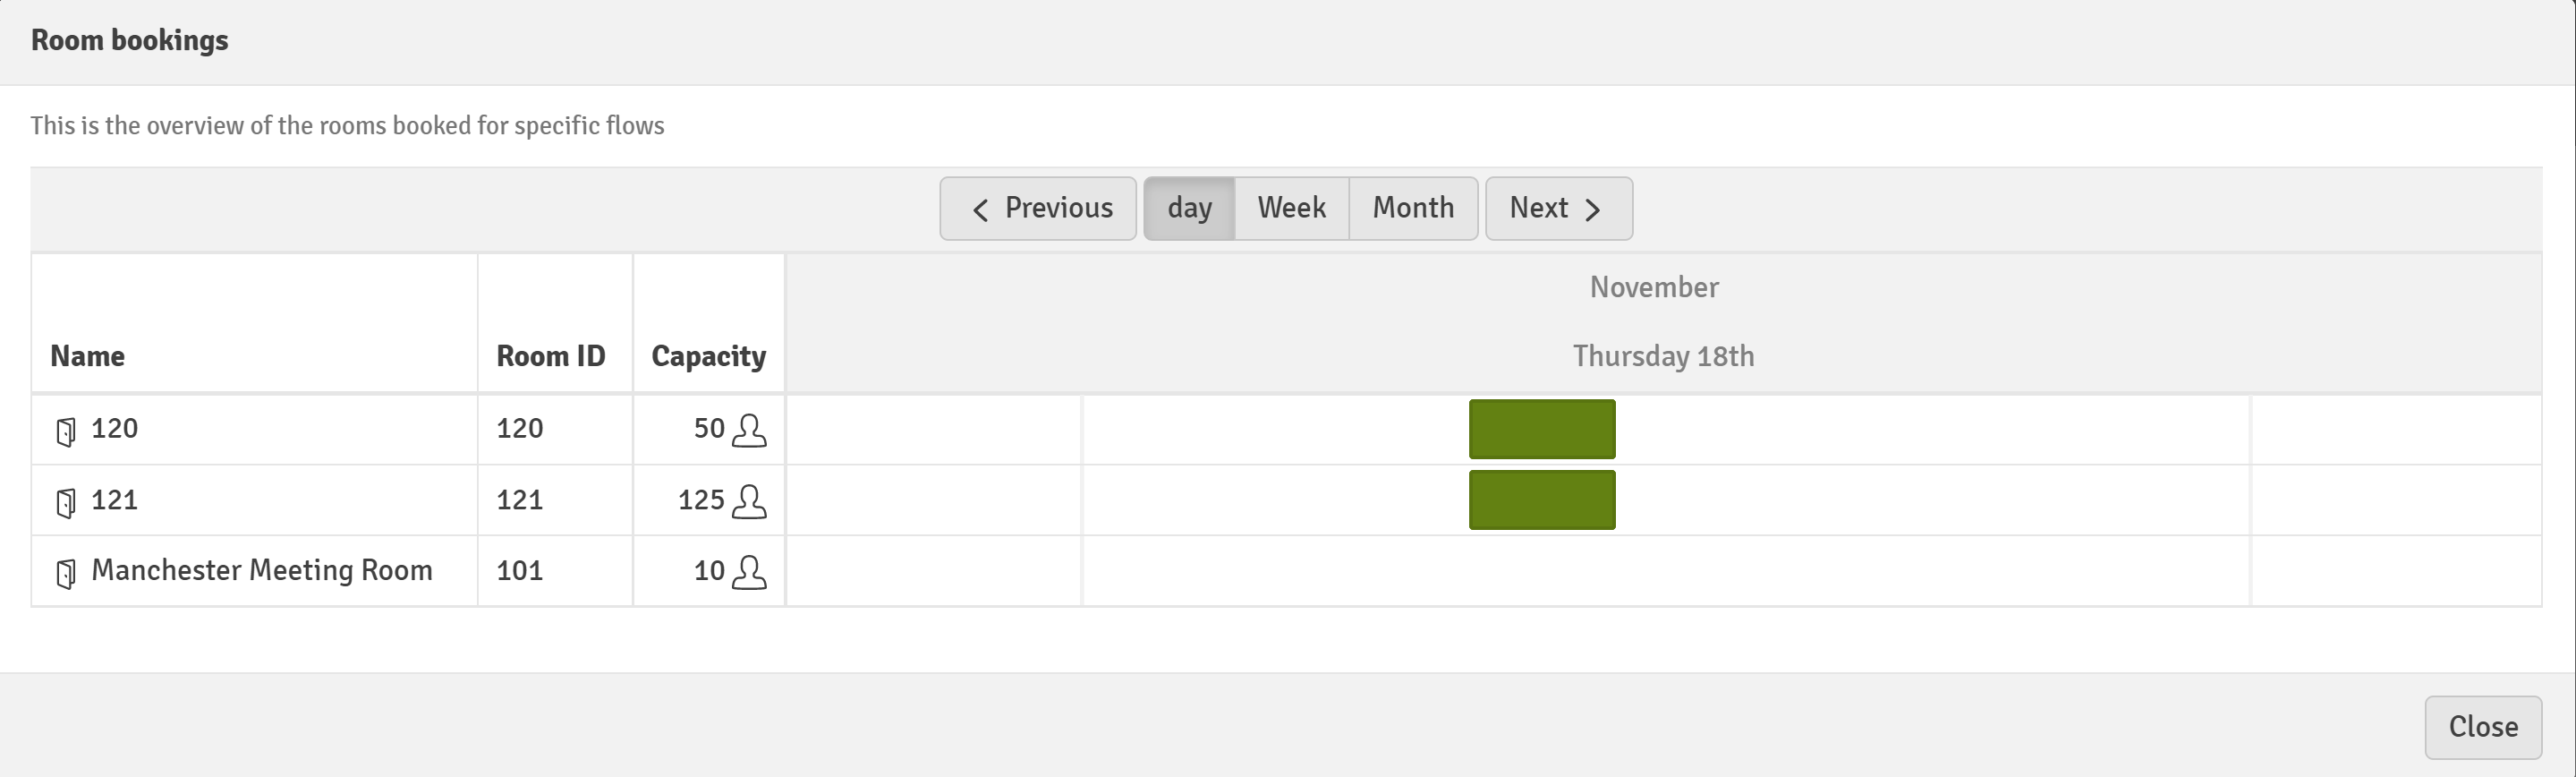The height and width of the screenshot is (777, 2576).
Task: Go to Next day
Action: pos(1559,208)
